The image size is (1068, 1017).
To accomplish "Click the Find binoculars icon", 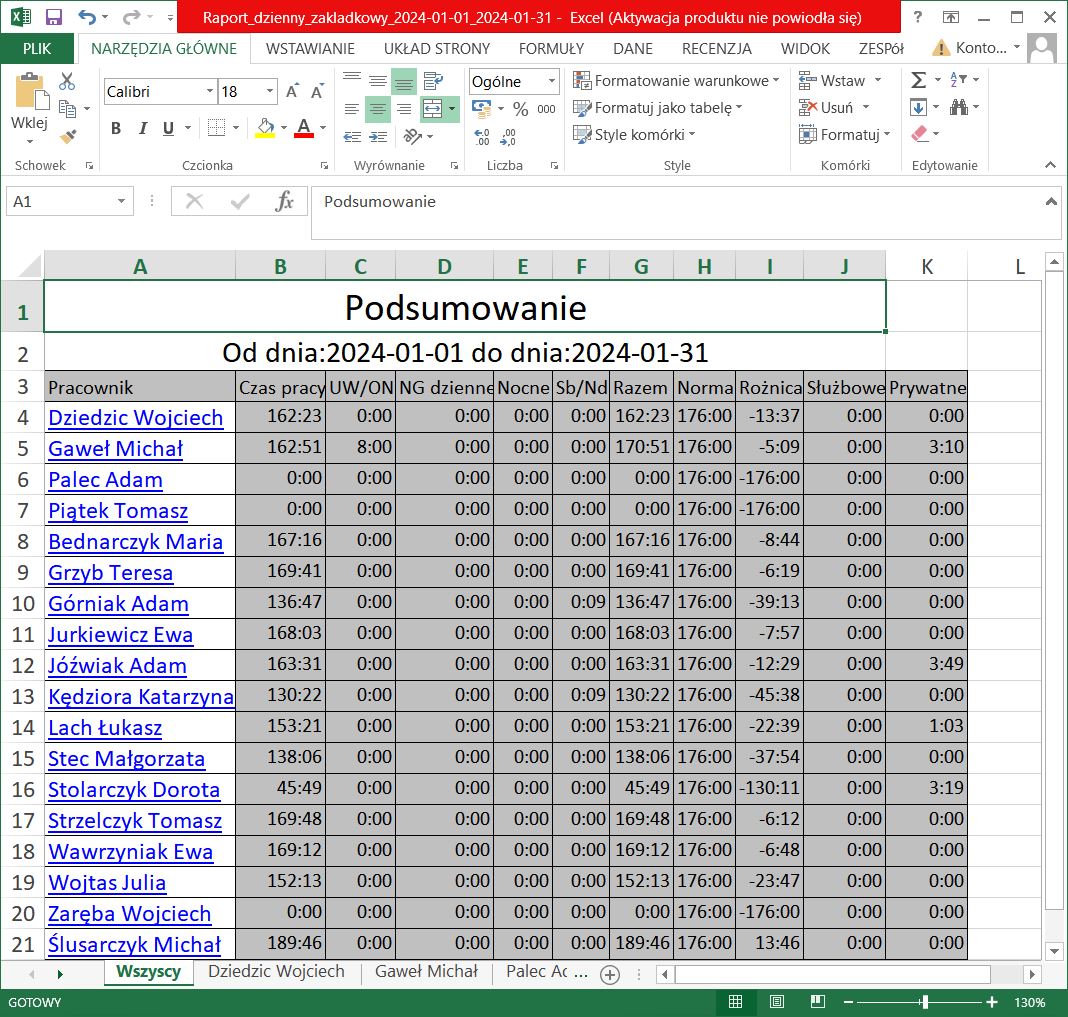I will (958, 107).
